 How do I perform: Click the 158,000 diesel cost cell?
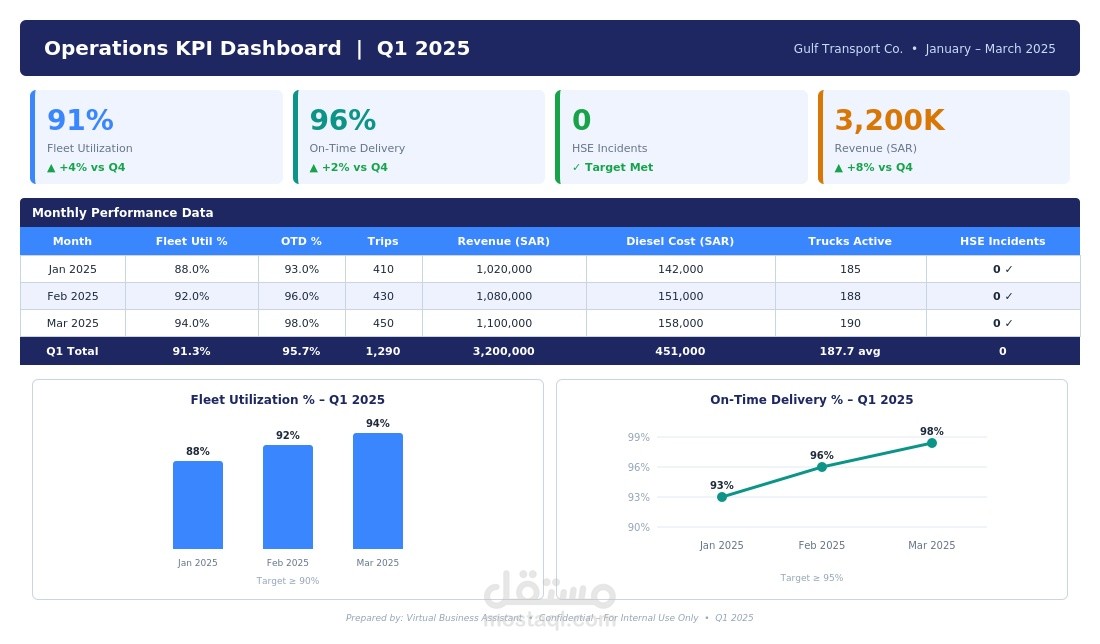[680, 323]
